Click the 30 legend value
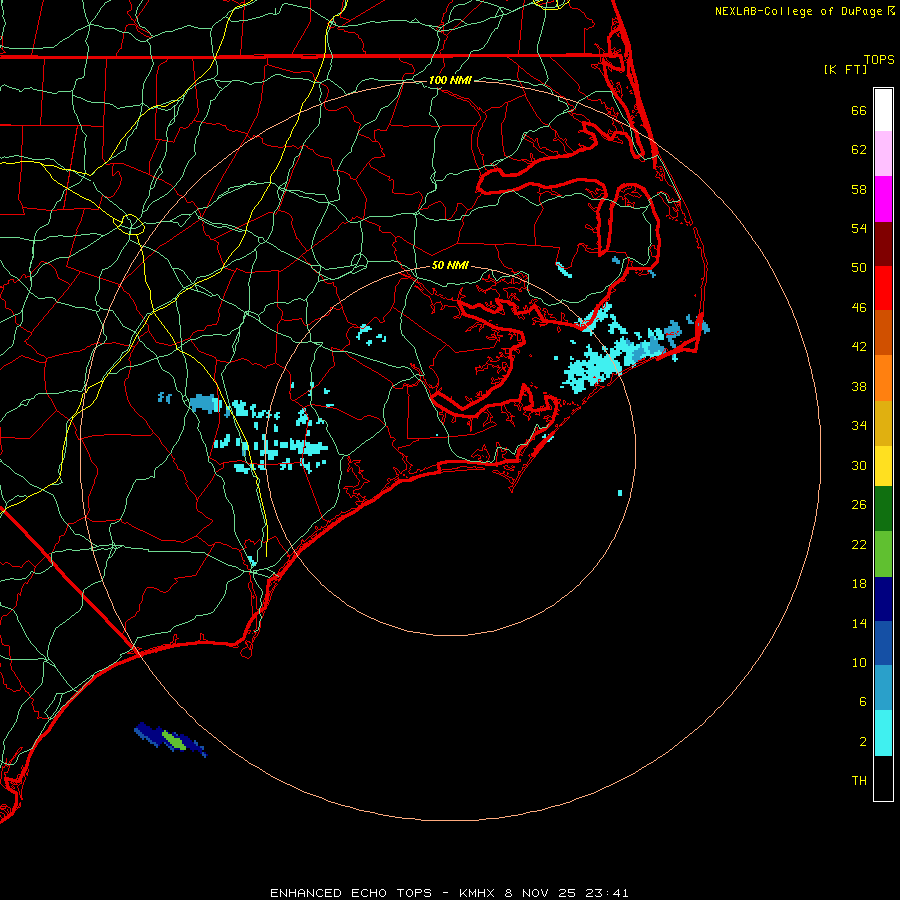Screen dimensions: 900x900 (x=859, y=465)
